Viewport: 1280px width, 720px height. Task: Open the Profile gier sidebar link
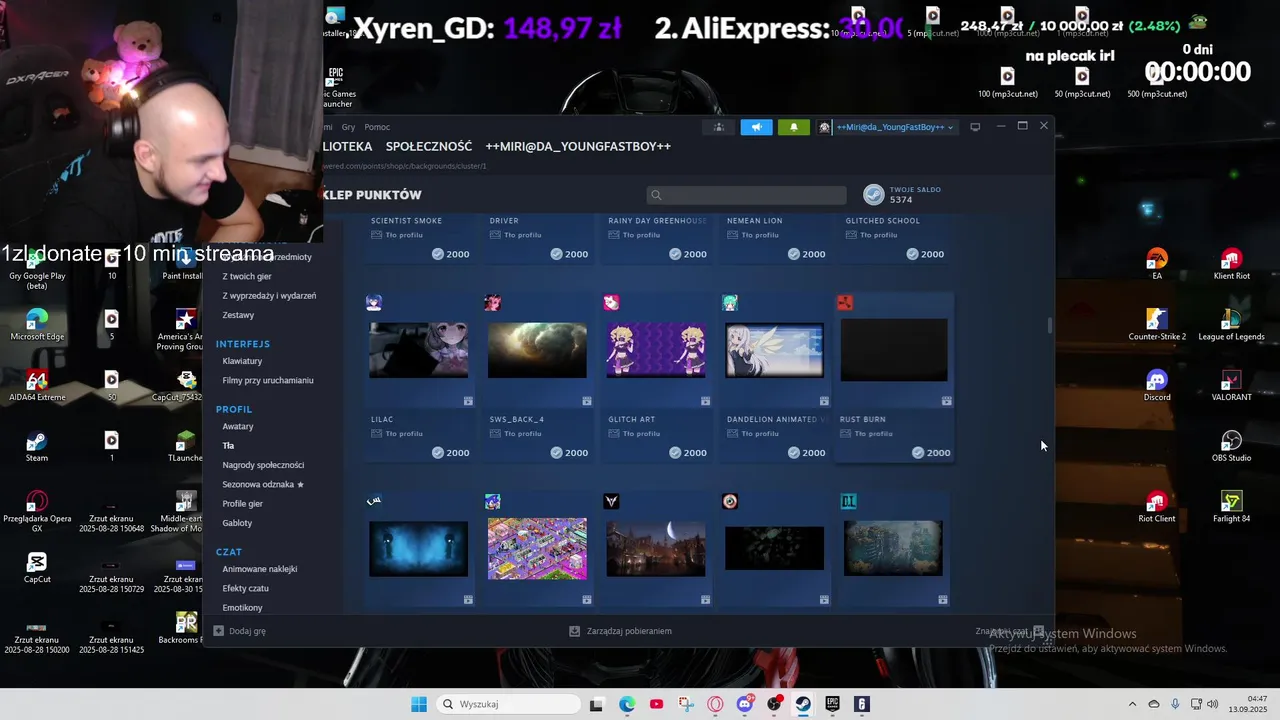[242, 504]
